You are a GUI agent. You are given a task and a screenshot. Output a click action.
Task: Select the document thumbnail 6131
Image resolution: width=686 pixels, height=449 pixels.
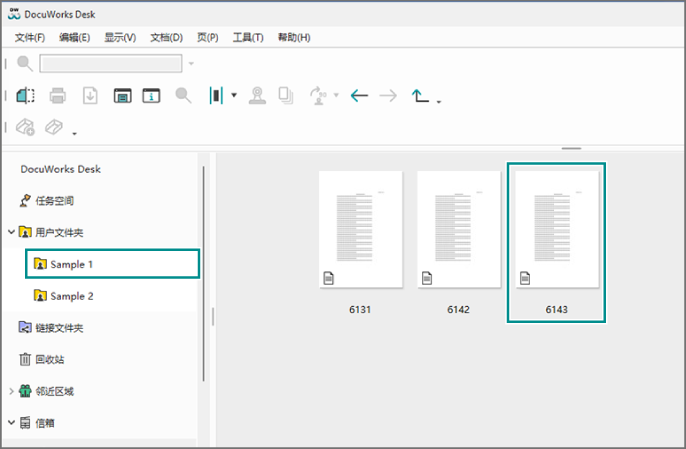(x=360, y=230)
